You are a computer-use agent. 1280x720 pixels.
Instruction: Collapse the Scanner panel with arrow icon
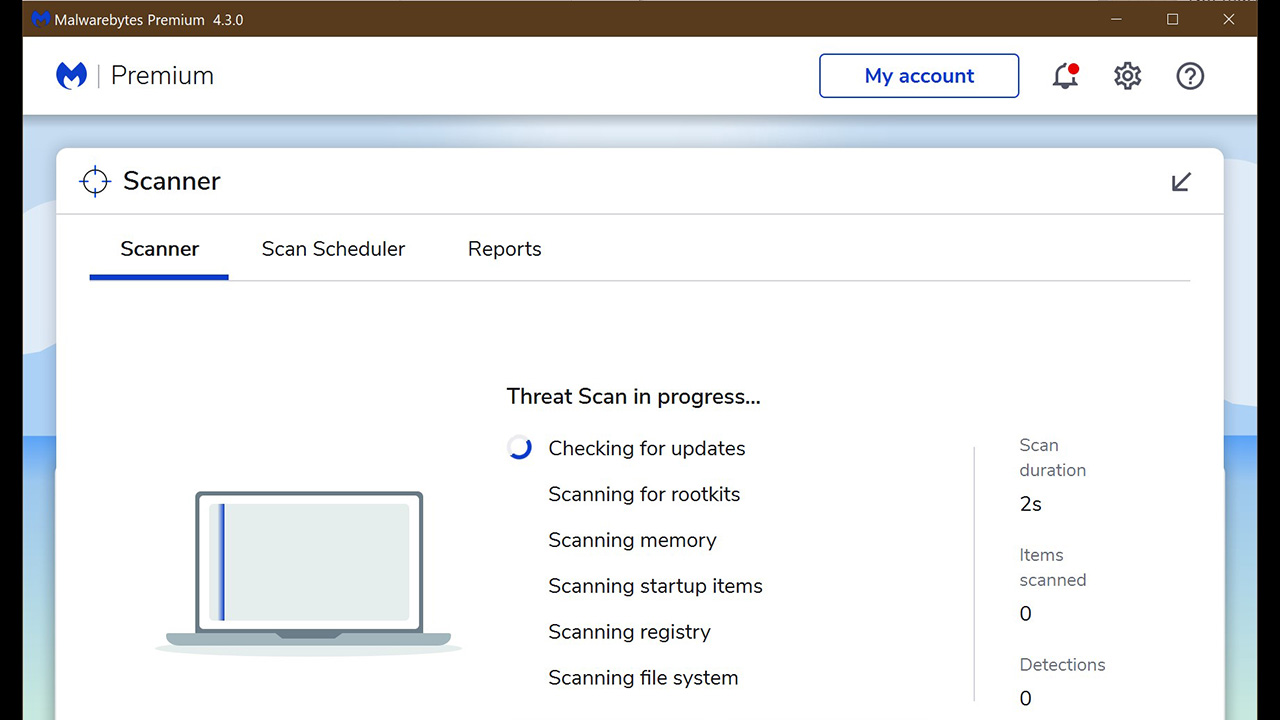(1181, 181)
